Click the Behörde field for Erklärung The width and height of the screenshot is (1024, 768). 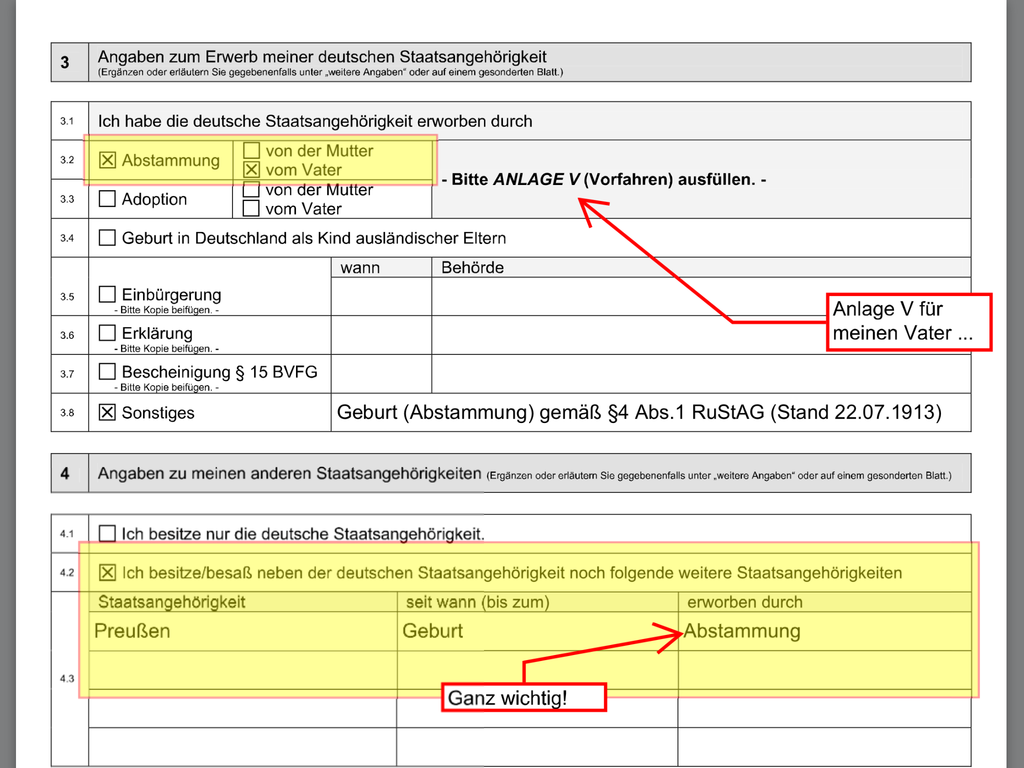point(700,335)
